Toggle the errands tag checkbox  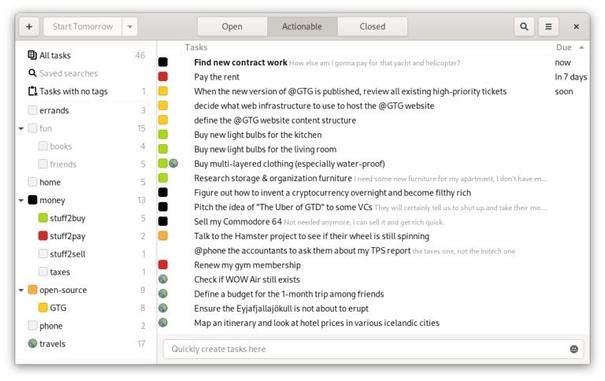pyautogui.click(x=32, y=110)
